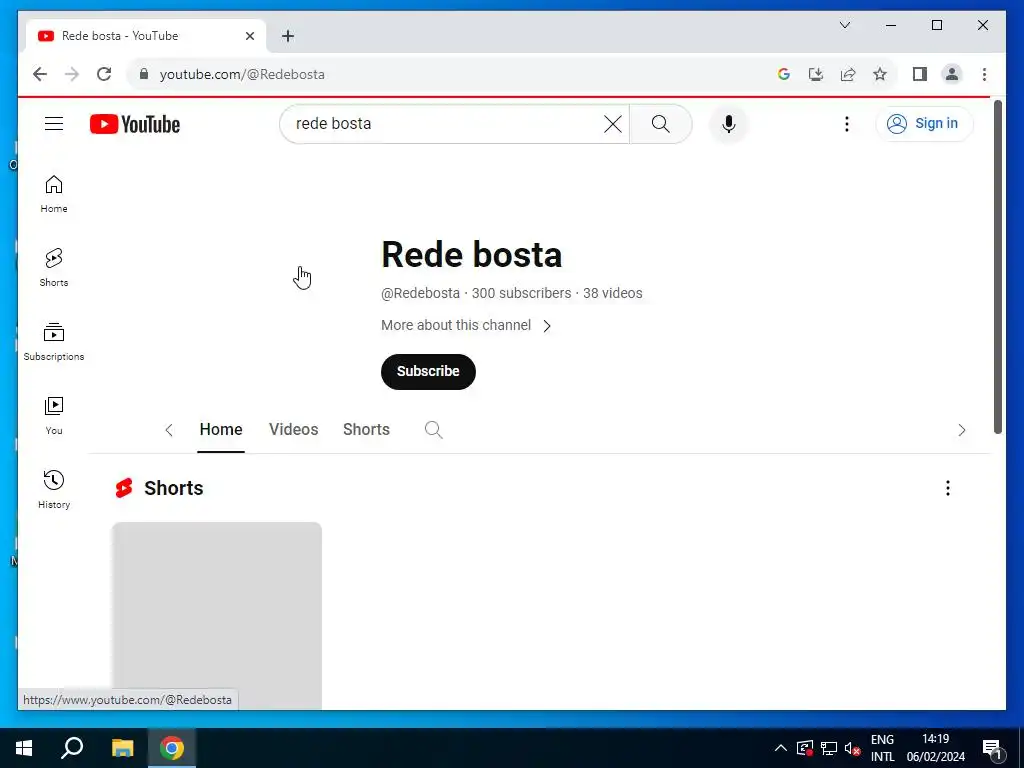This screenshot has width=1024, height=768.
Task: Click the Chrome icon in the taskbar
Action: click(172, 748)
